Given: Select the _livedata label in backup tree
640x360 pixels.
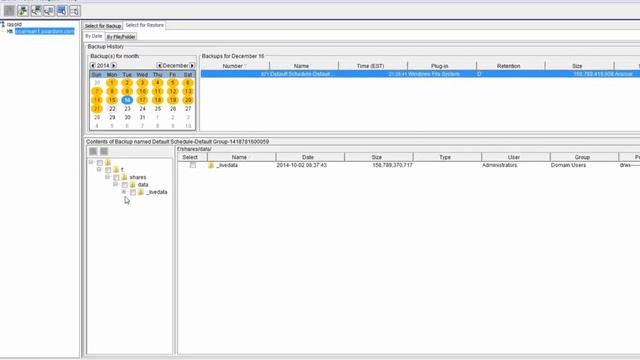Looking at the screenshot, I should pyautogui.click(x=157, y=192).
